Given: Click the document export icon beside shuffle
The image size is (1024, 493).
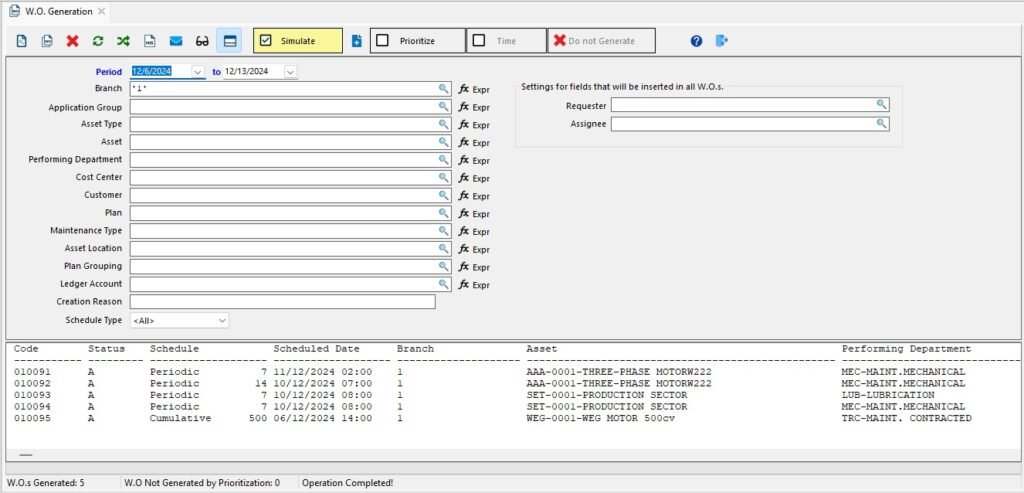Looking at the screenshot, I should [x=150, y=40].
